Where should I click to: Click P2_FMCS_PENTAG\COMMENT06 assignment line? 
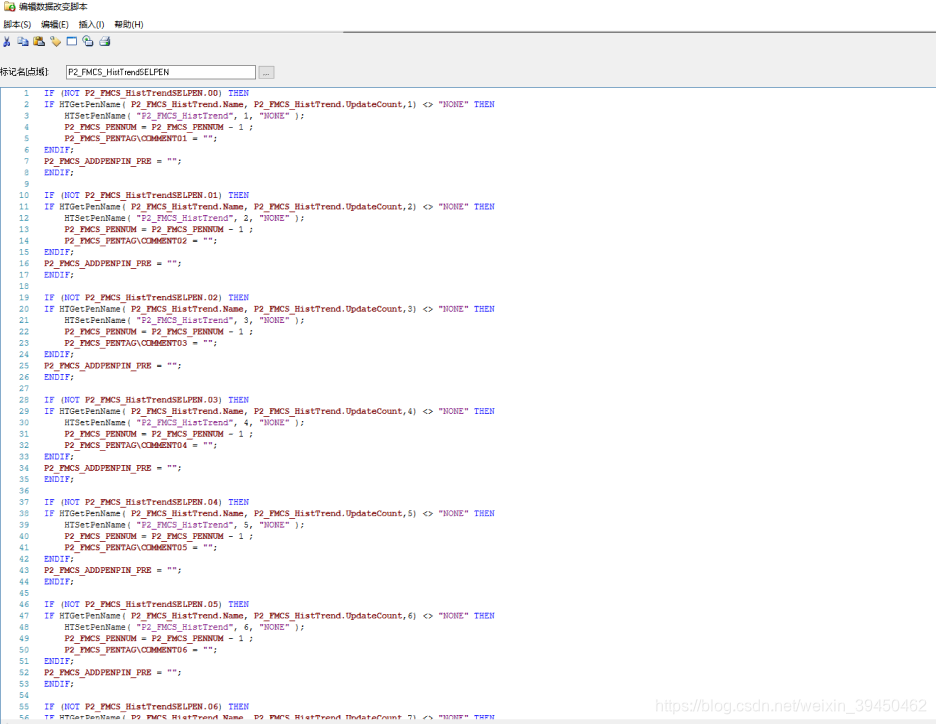141,649
